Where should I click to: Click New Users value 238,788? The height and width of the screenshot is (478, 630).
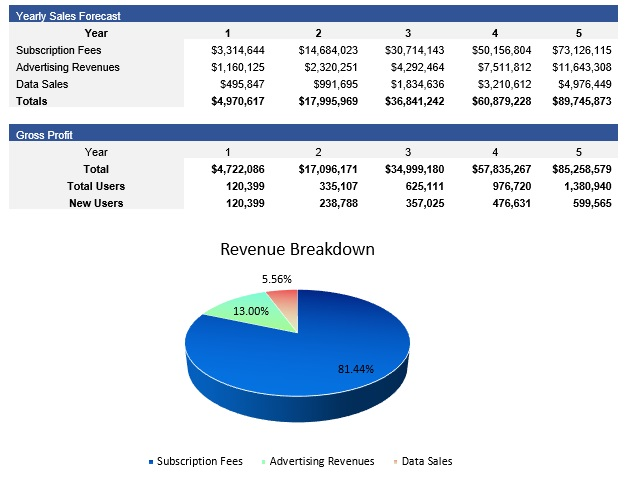coord(338,203)
